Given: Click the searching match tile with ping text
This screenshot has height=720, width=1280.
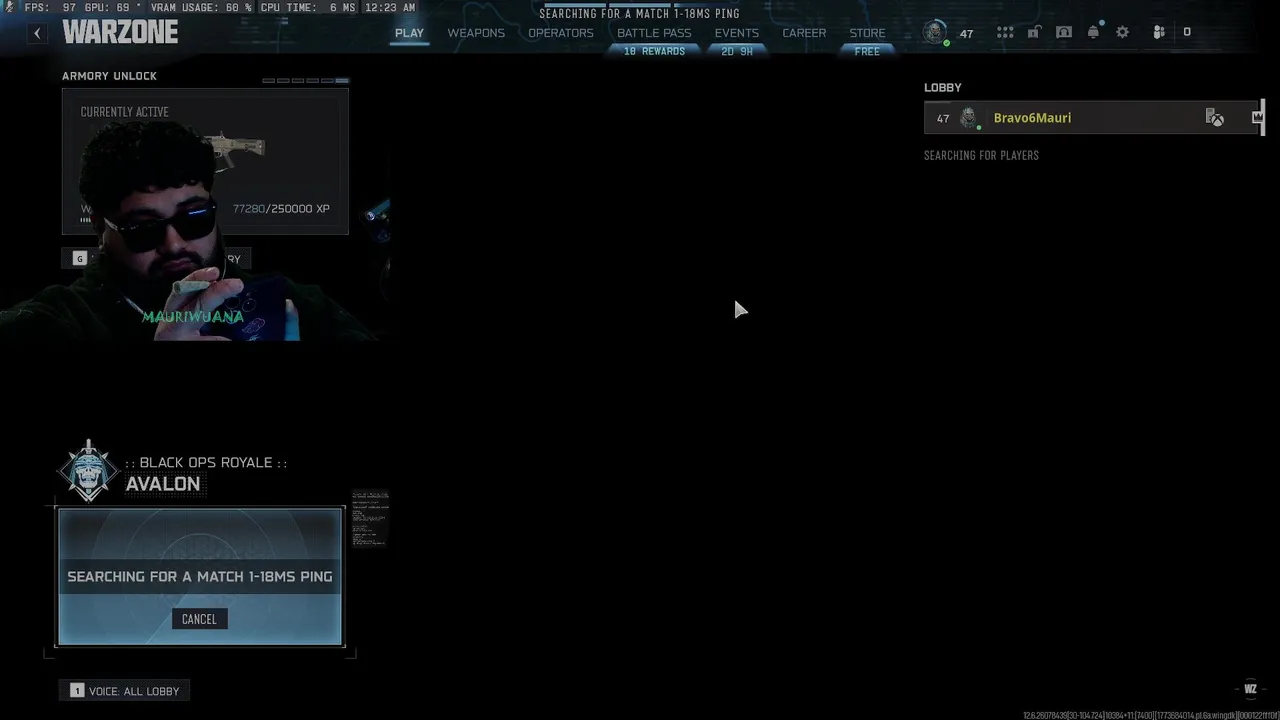Looking at the screenshot, I should click(200, 577).
